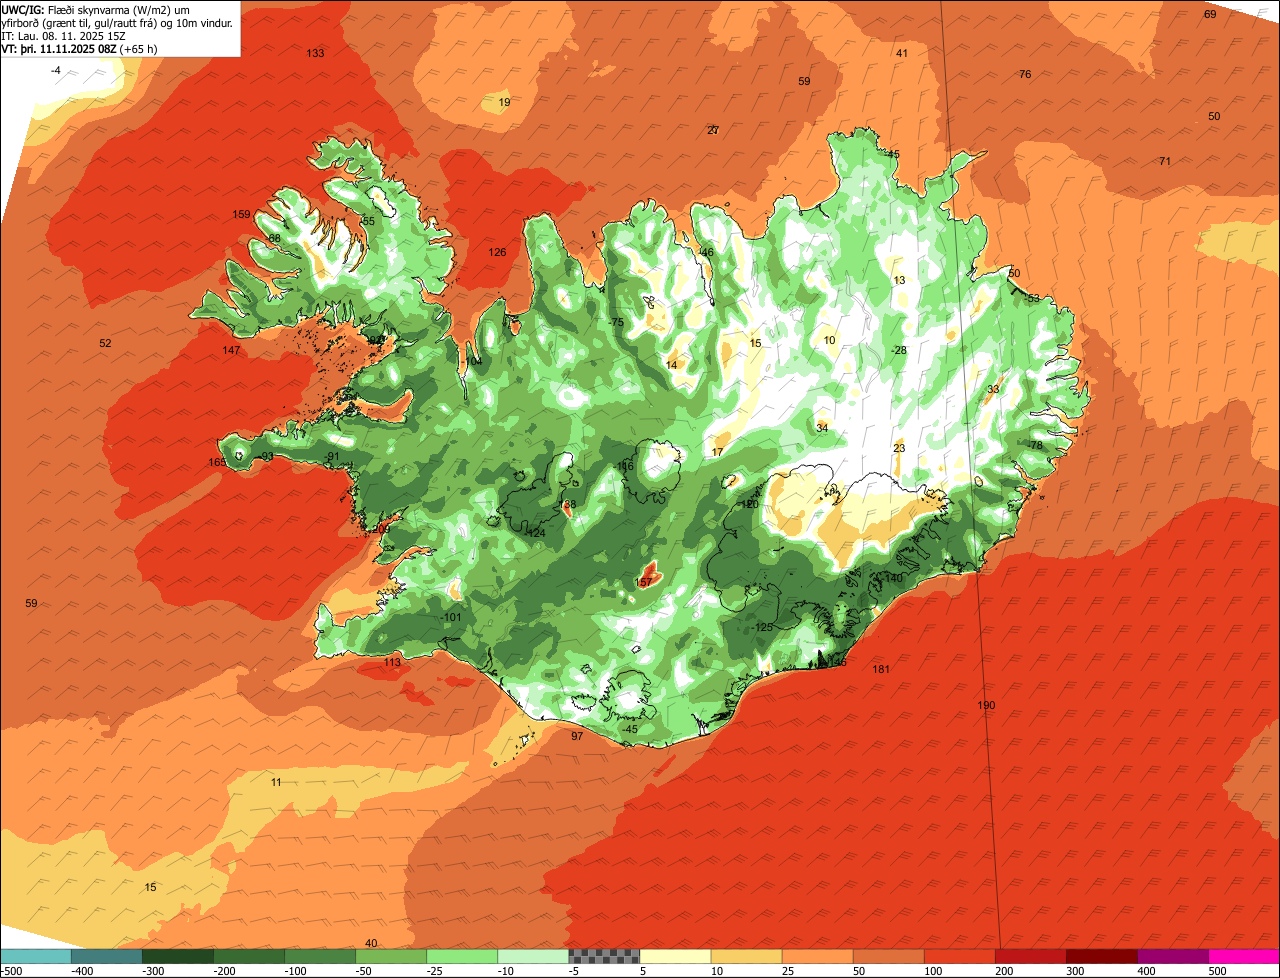Select the legend label -200

tap(224, 970)
